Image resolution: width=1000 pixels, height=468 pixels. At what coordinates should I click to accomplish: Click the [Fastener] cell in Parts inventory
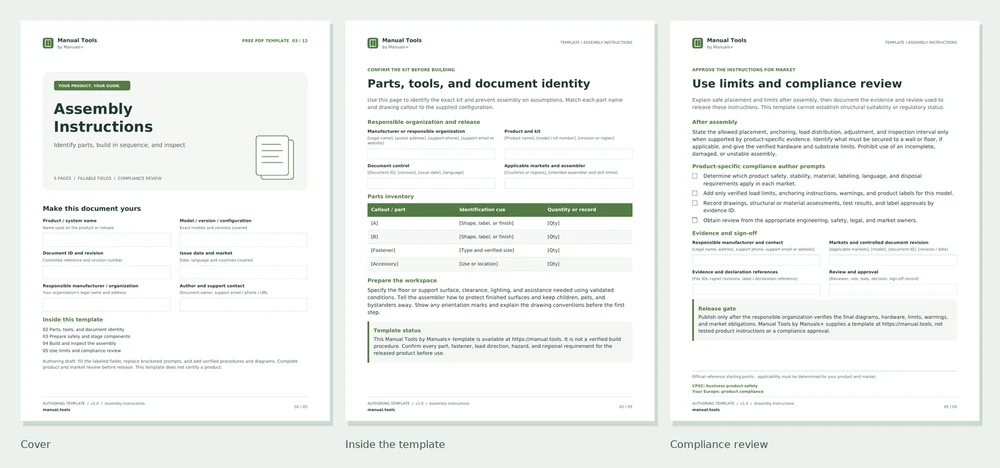pos(381,251)
